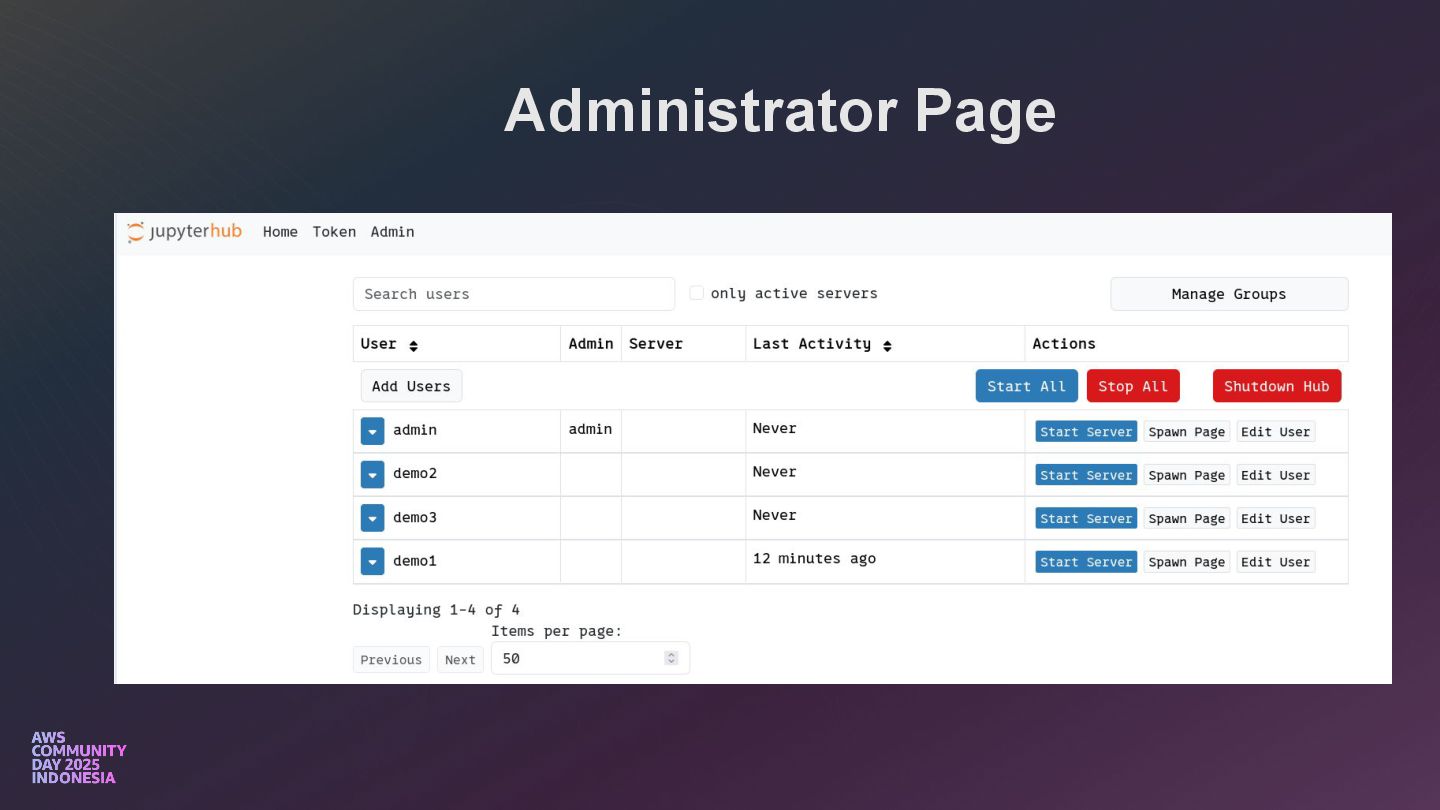
Task: Start Server for the admin user
Action: pos(1086,432)
